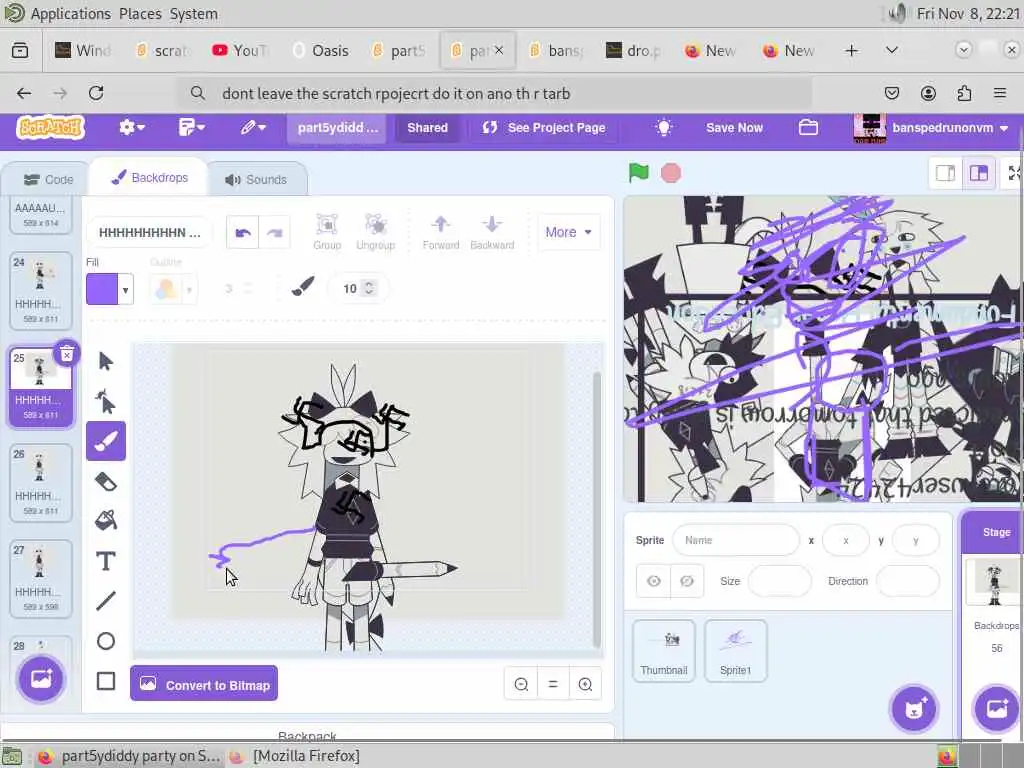1024x768 pixels.
Task: Click the Shared button
Action: 427,127
